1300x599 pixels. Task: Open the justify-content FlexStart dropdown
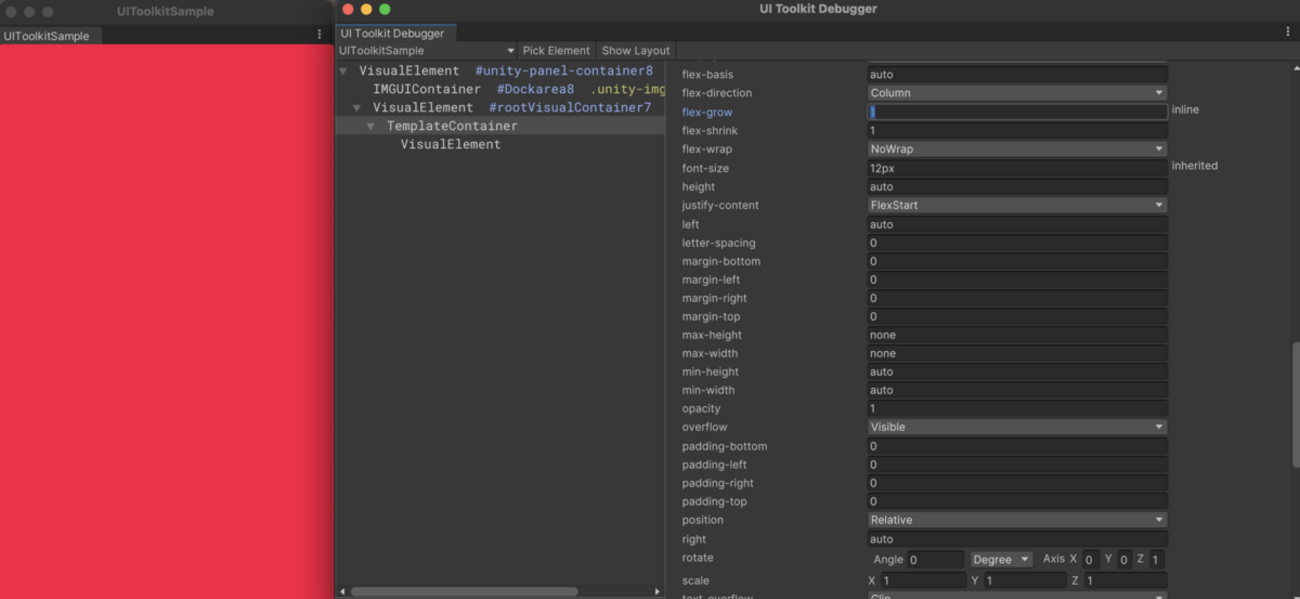pos(1016,205)
